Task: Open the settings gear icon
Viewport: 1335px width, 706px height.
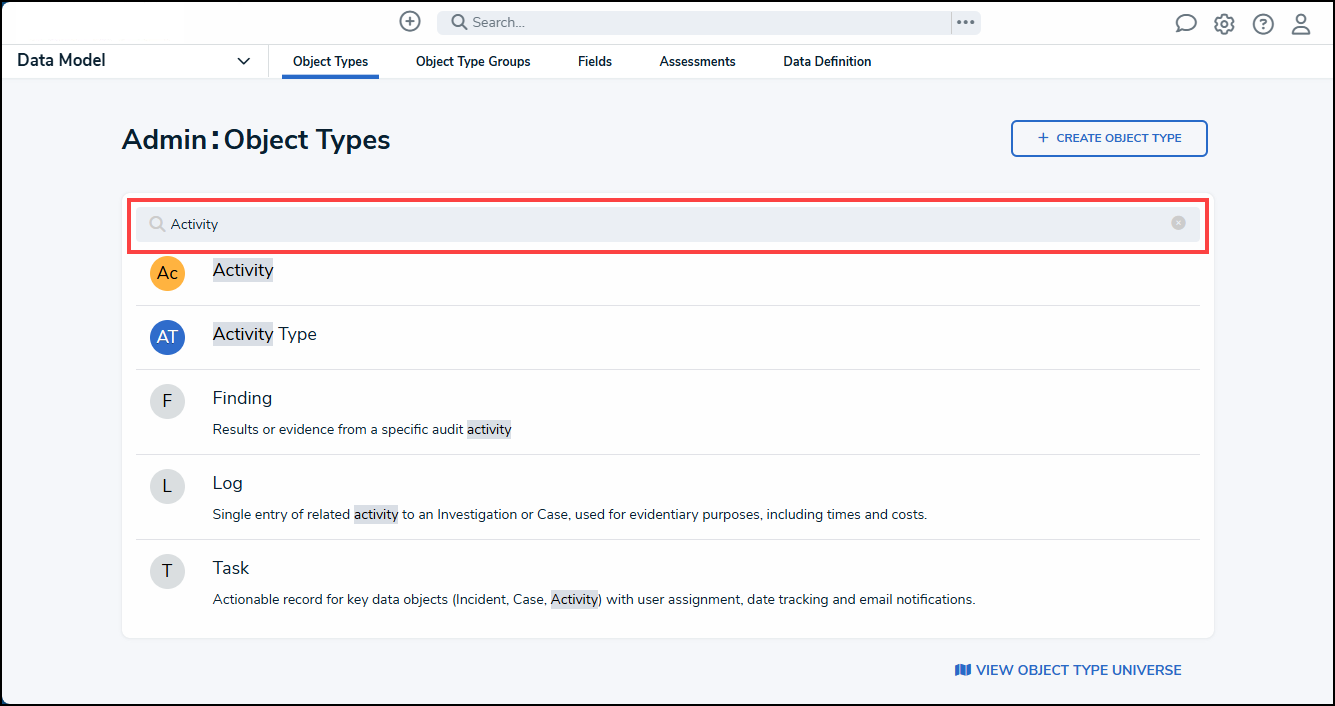Action: 1224,24
